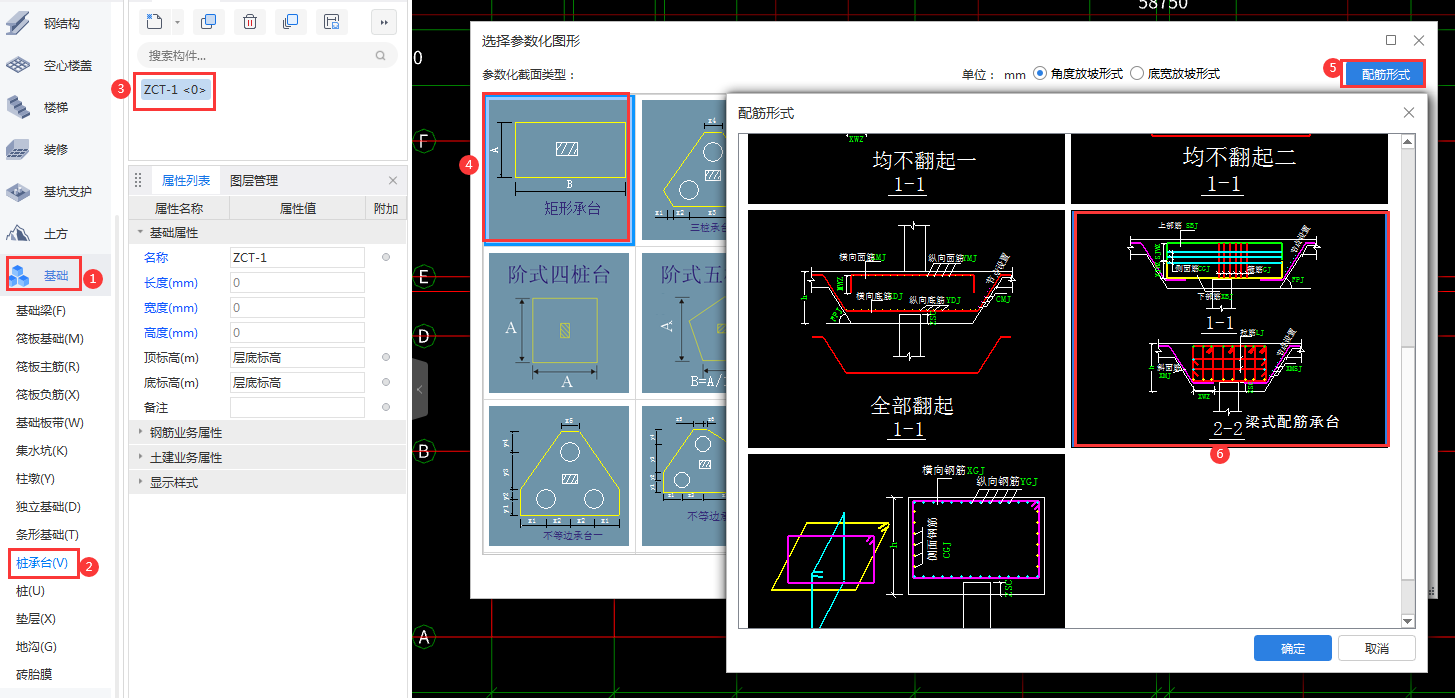Screen dimensions: 1455x698
Task: Select 柱墩(Y) in the list
Action: (x=36, y=479)
